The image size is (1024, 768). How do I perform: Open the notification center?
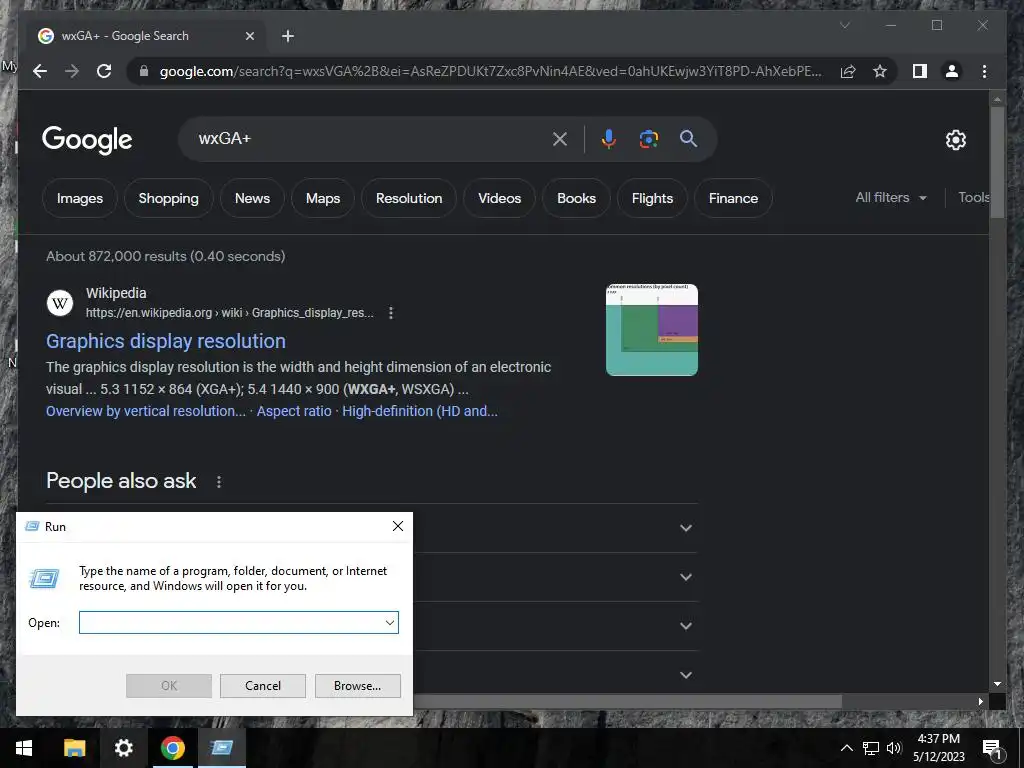click(992, 748)
